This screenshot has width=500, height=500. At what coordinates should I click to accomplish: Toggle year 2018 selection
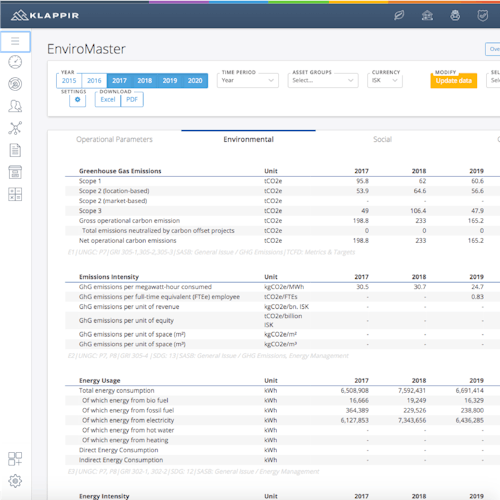tap(145, 81)
